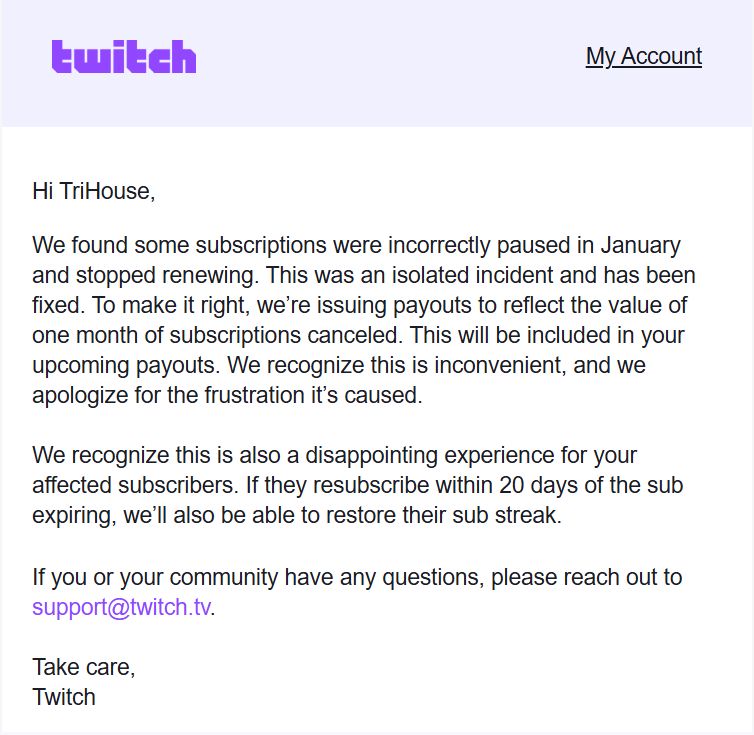Click 'one month of subscriptions canceled' text

215,335
